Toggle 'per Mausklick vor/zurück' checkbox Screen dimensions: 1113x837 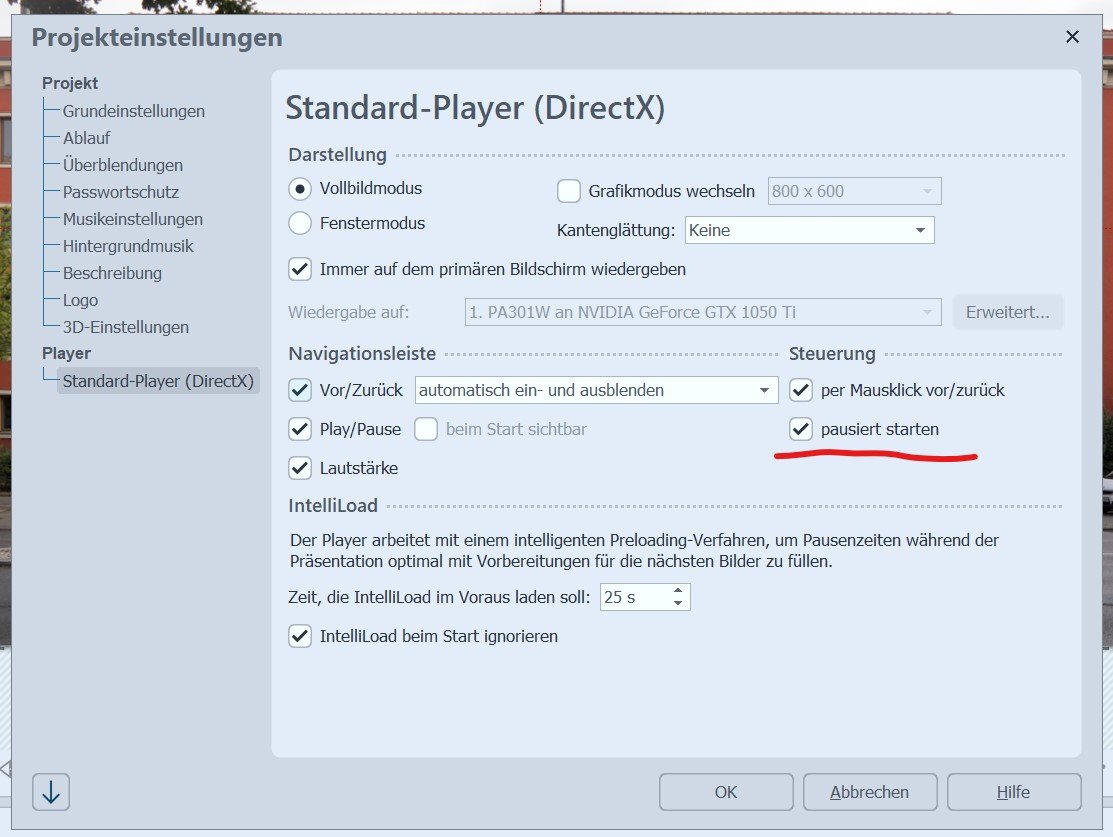[800, 390]
